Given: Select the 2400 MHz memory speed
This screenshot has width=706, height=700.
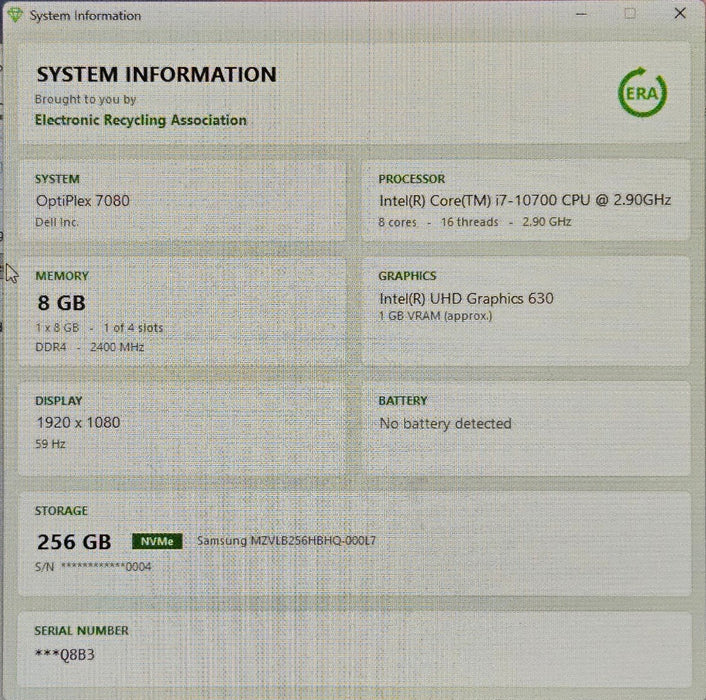Looking at the screenshot, I should coord(117,347).
